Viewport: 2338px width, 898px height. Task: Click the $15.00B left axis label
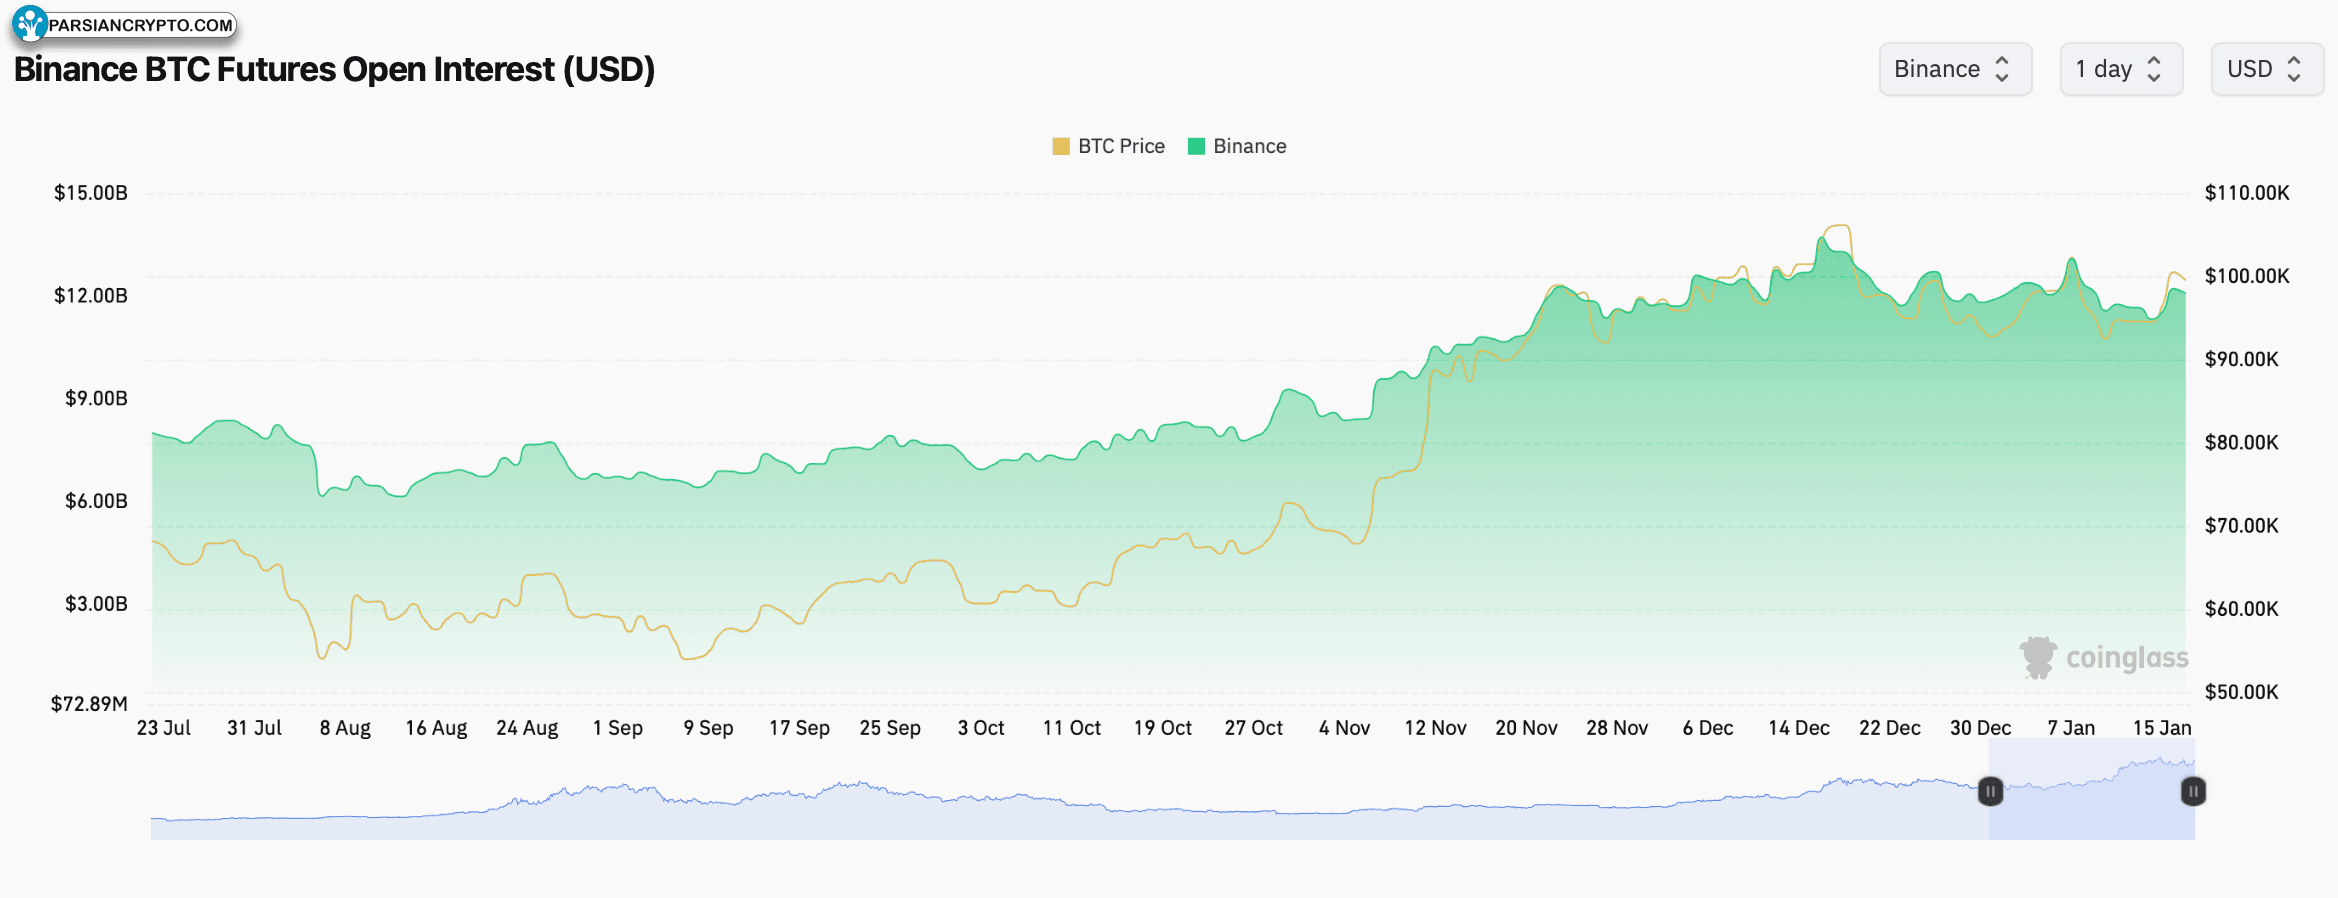(91, 193)
